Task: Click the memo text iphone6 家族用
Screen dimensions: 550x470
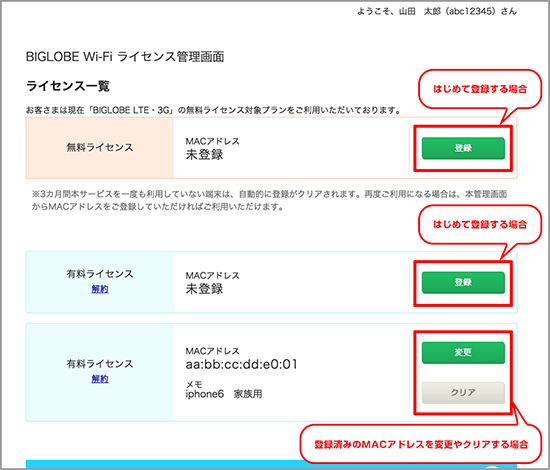Action: click(224, 394)
